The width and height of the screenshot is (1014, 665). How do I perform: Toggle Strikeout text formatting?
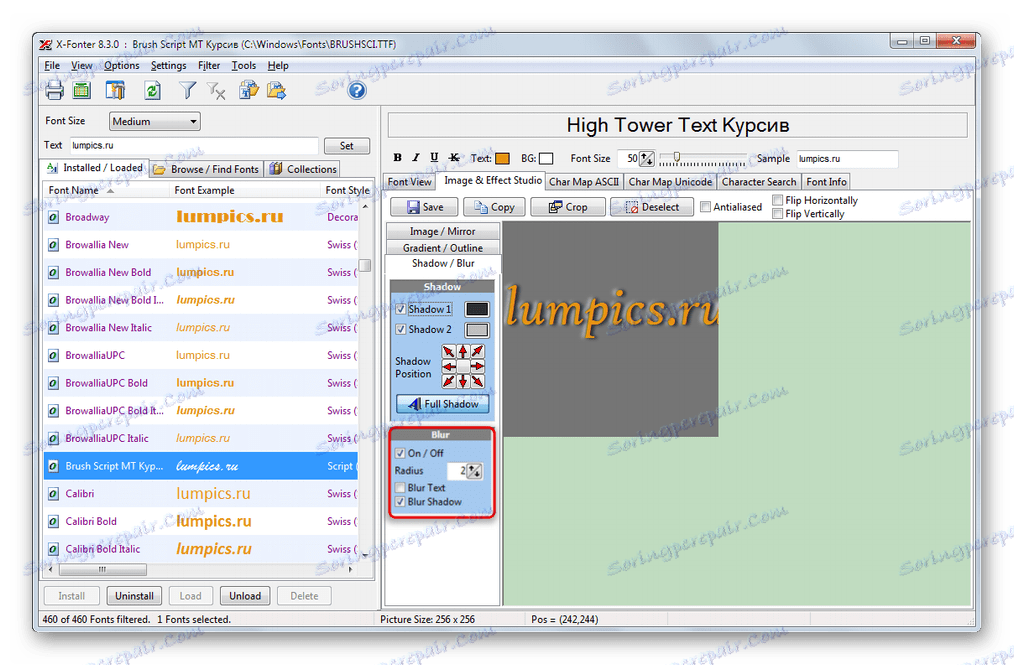point(454,158)
